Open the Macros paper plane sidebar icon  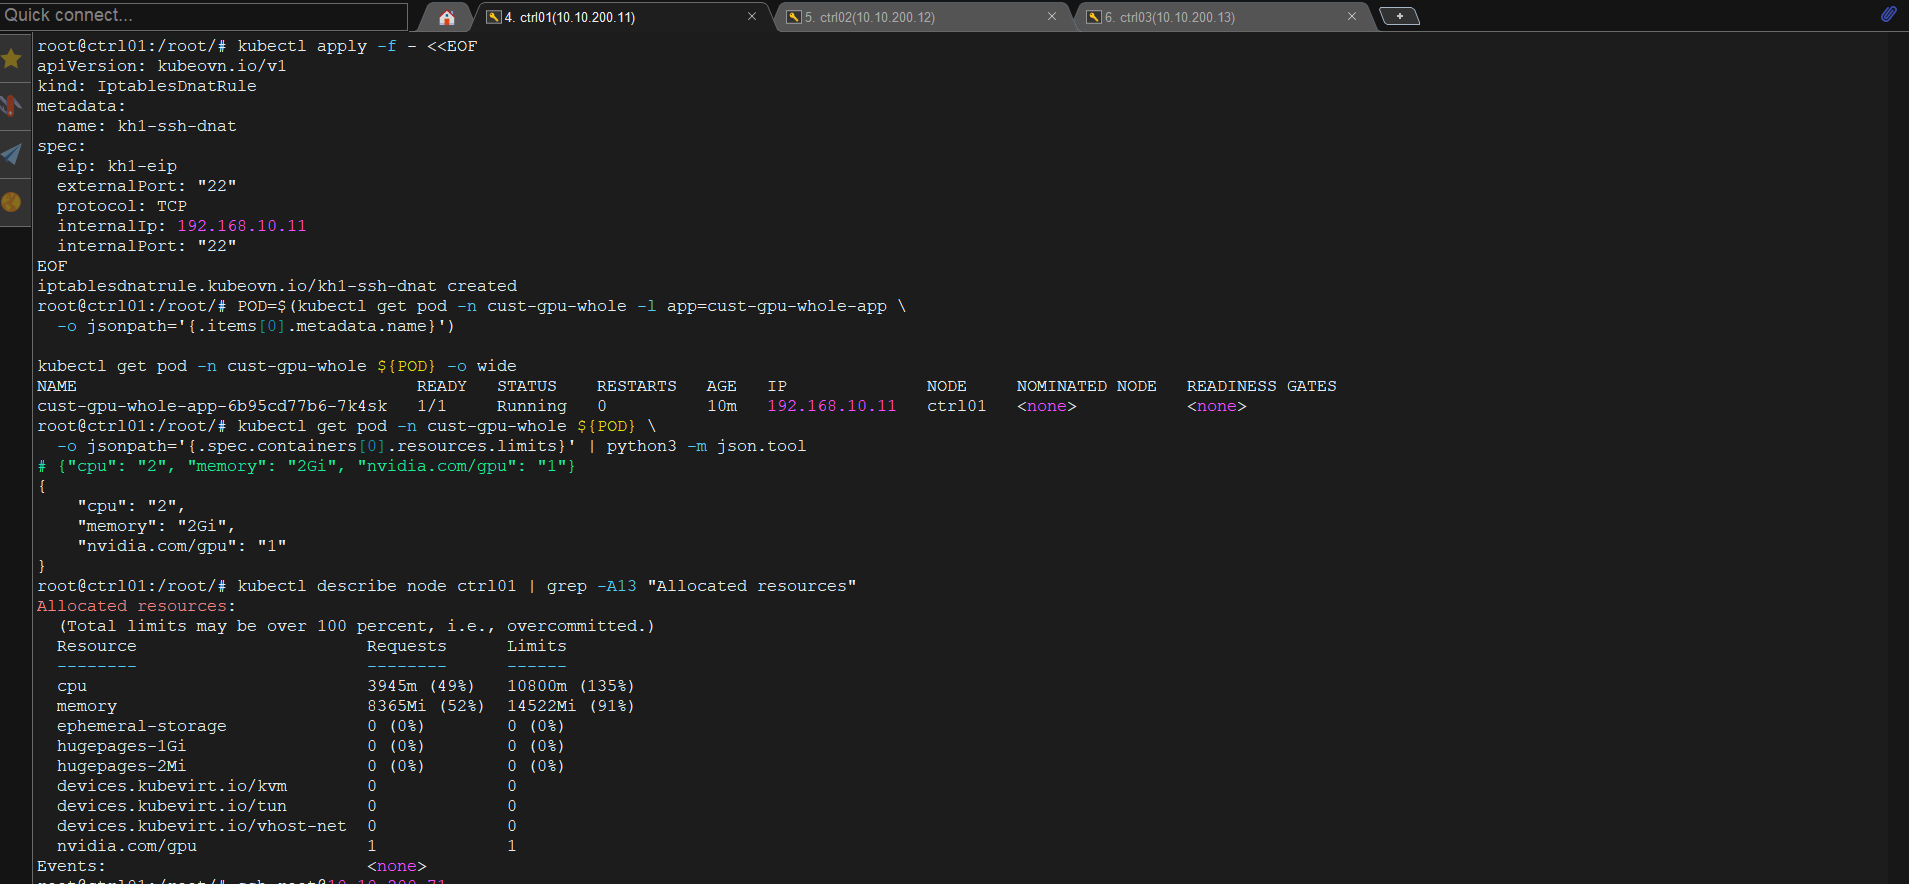12,153
